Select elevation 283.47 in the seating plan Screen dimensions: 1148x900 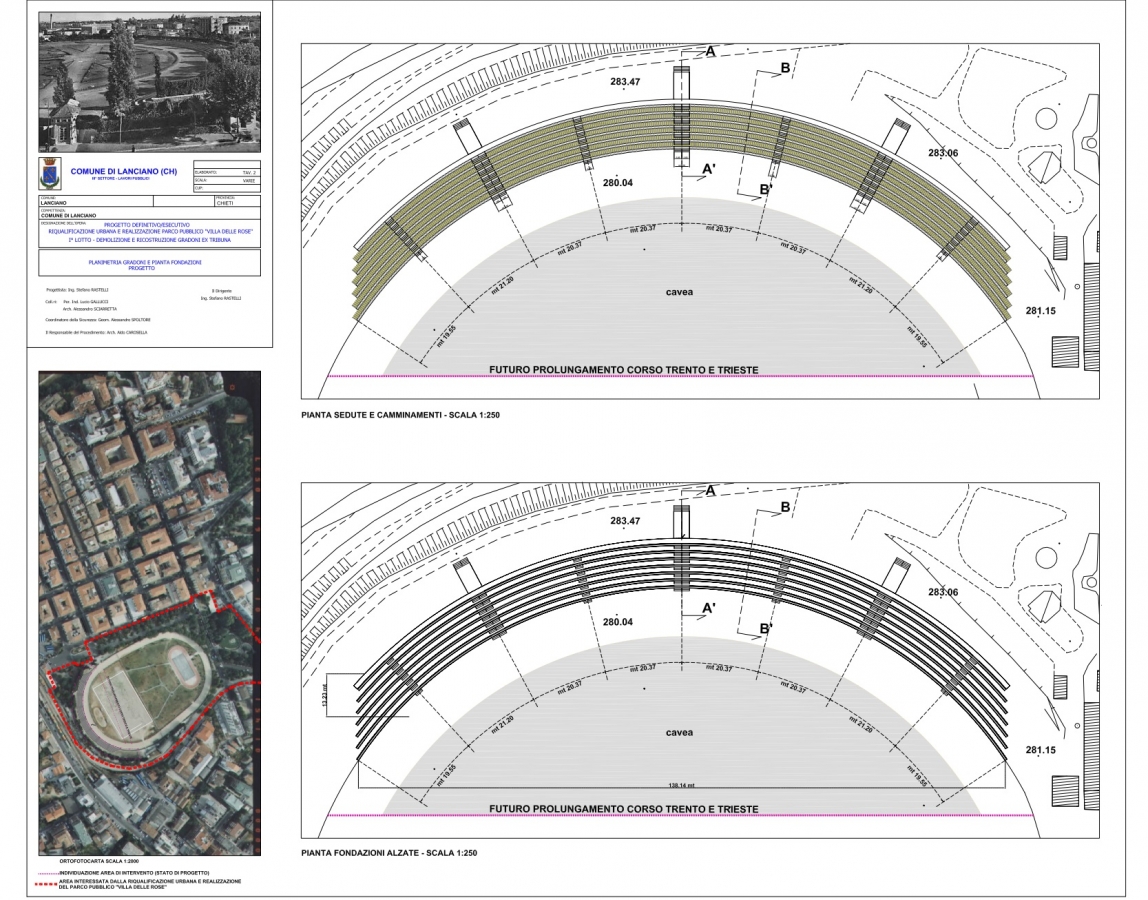625,80
